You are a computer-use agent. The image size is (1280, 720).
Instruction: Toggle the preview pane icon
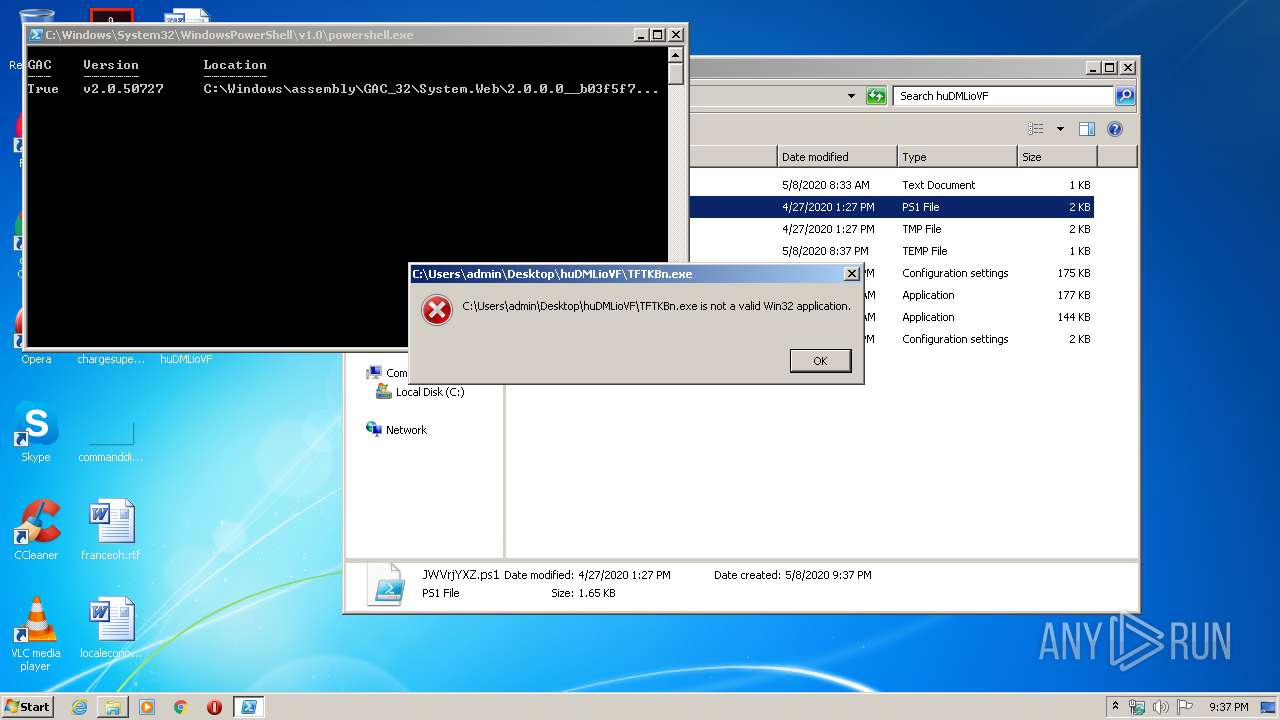pyautogui.click(x=1087, y=129)
